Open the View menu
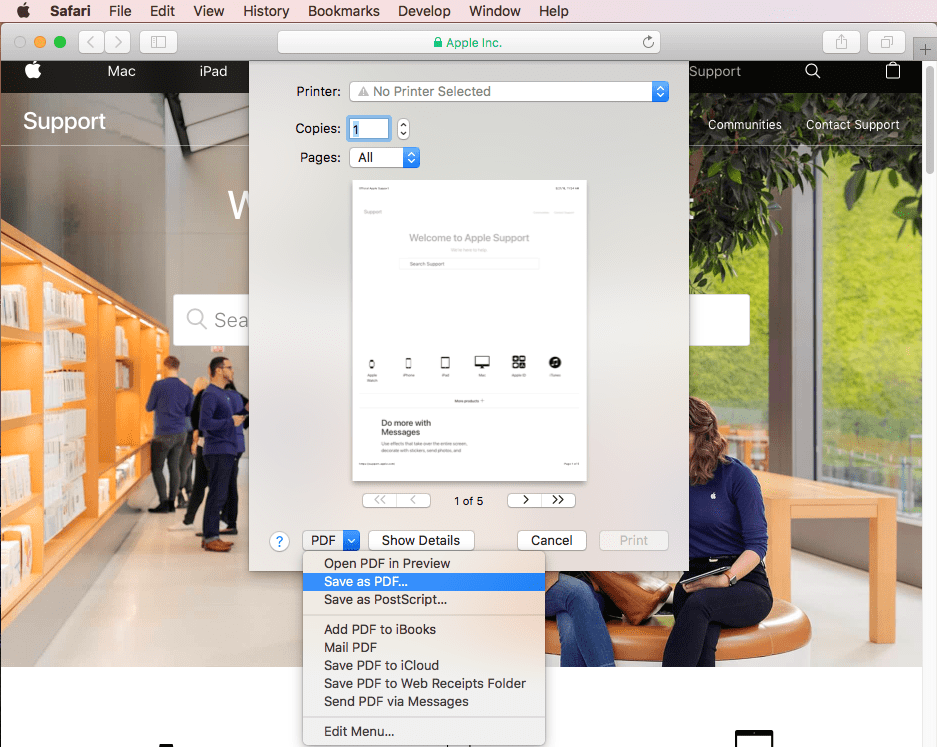937x747 pixels. point(209,11)
